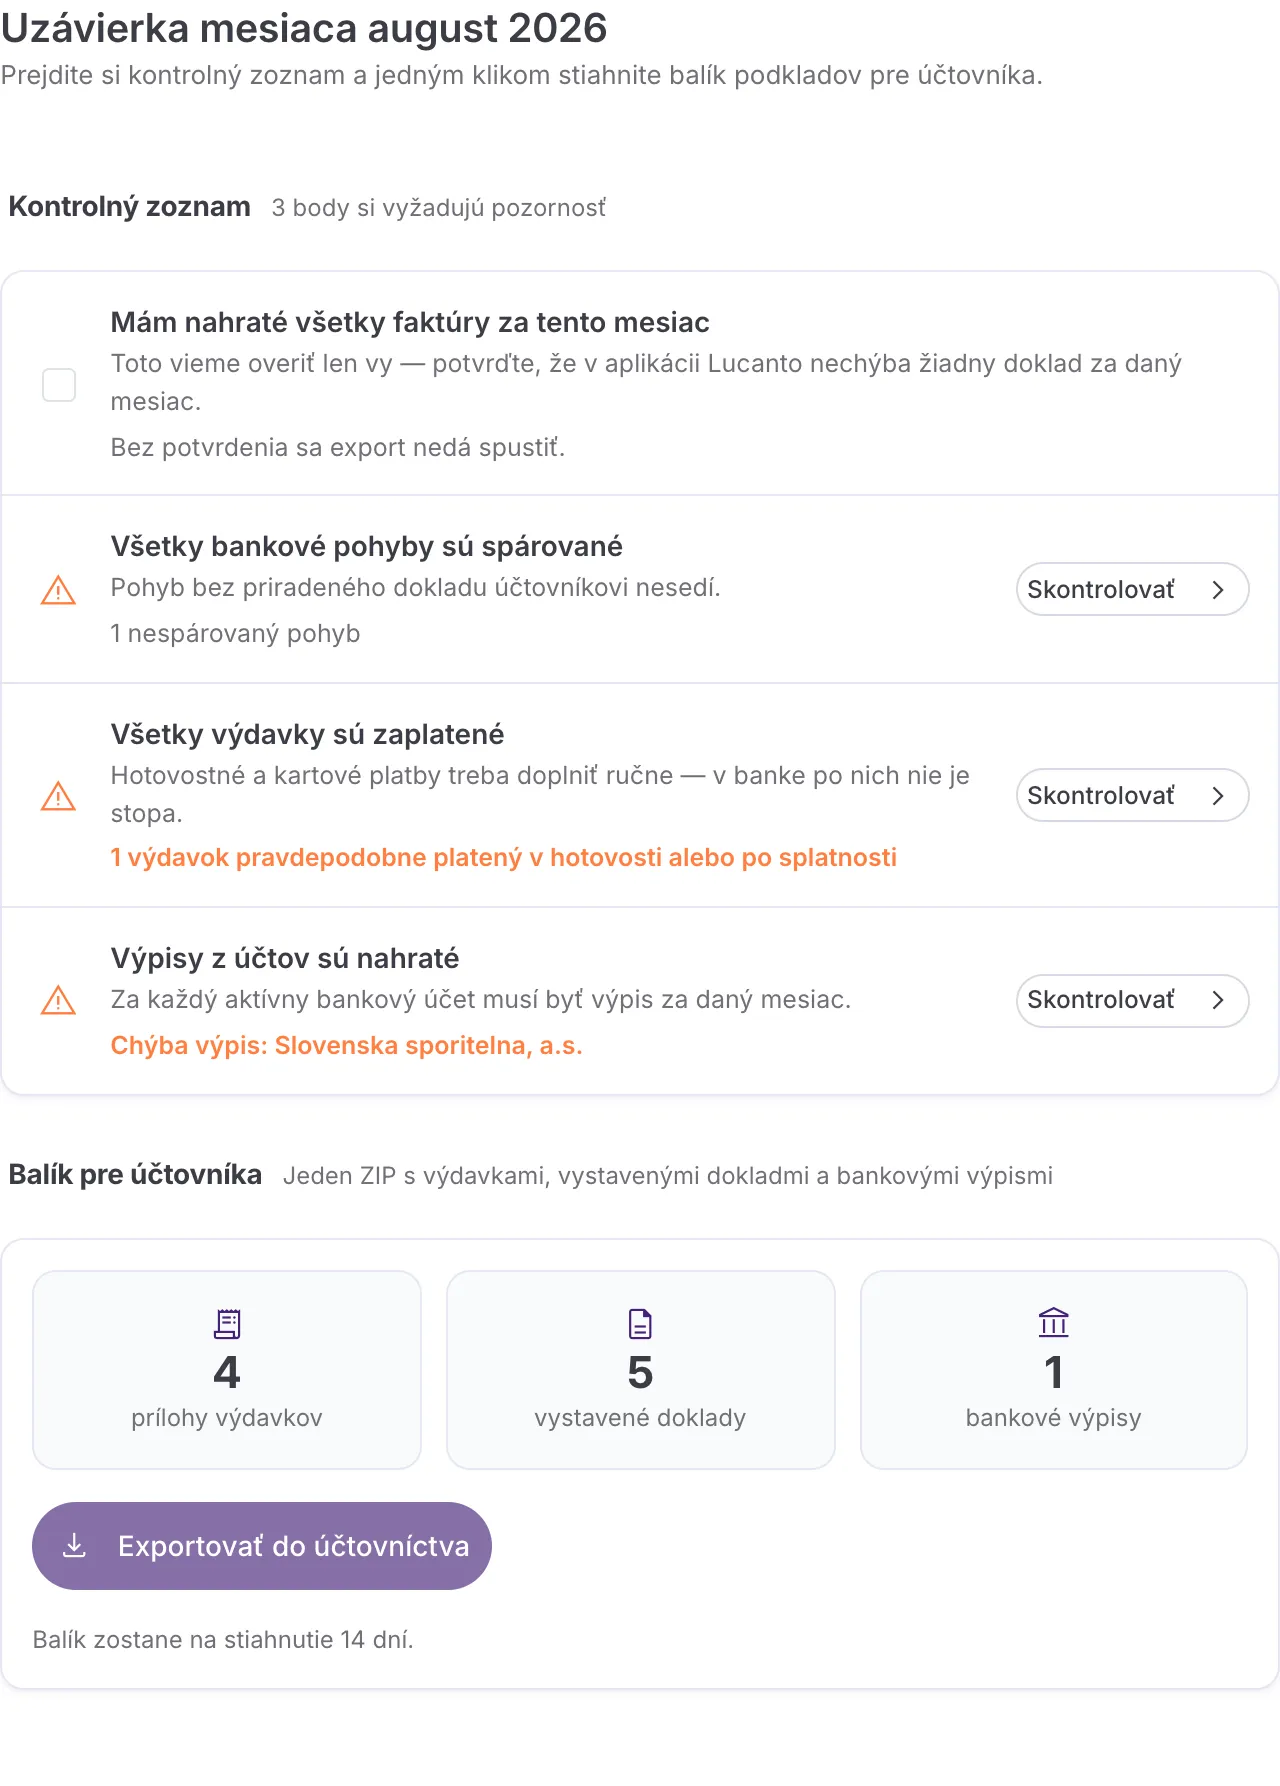The image size is (1280, 1786).
Task: Select the 4 prílohy výdavkov card
Action: (x=227, y=1370)
